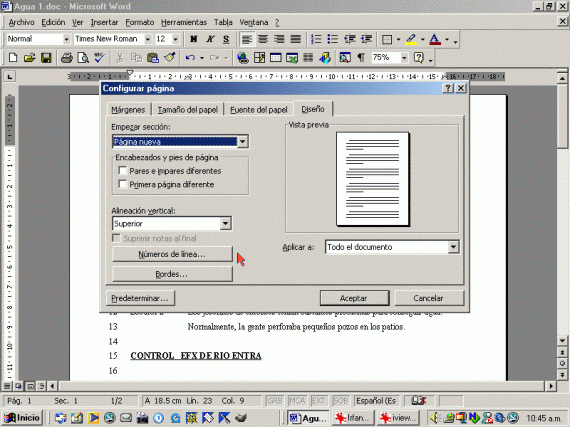
Task: Undo the last action
Action: 190,58
